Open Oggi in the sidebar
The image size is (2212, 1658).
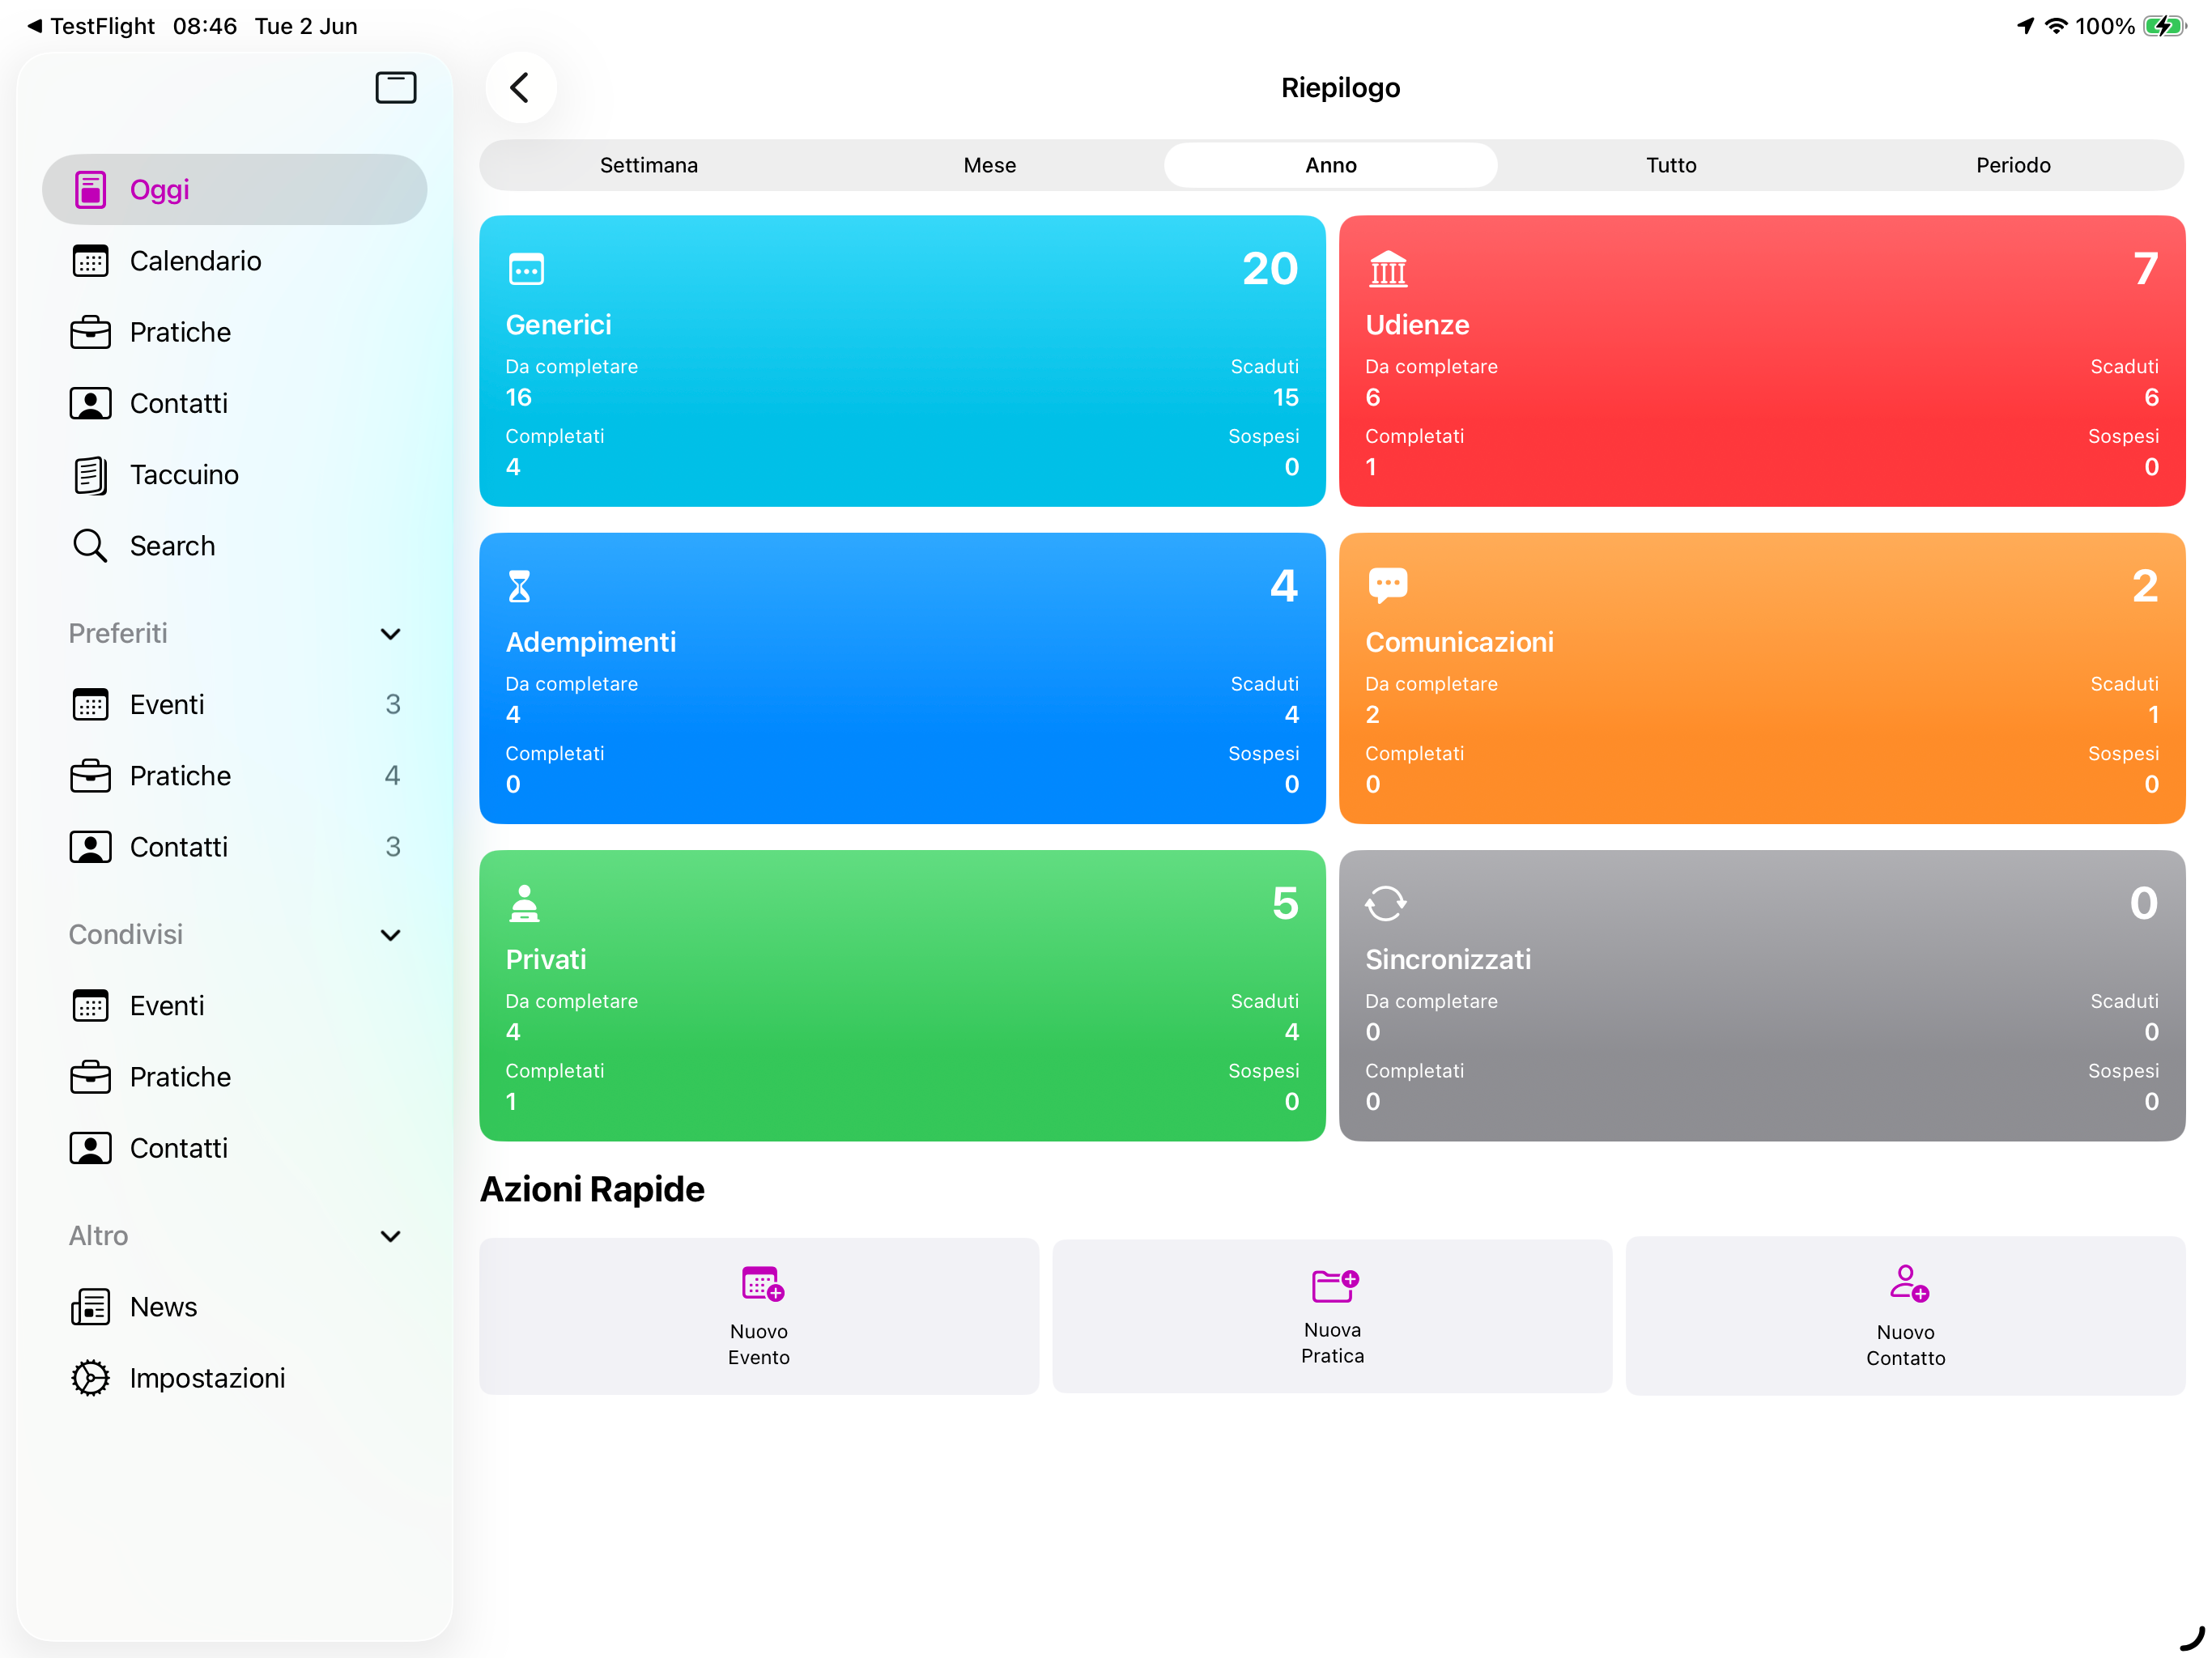tap(234, 189)
